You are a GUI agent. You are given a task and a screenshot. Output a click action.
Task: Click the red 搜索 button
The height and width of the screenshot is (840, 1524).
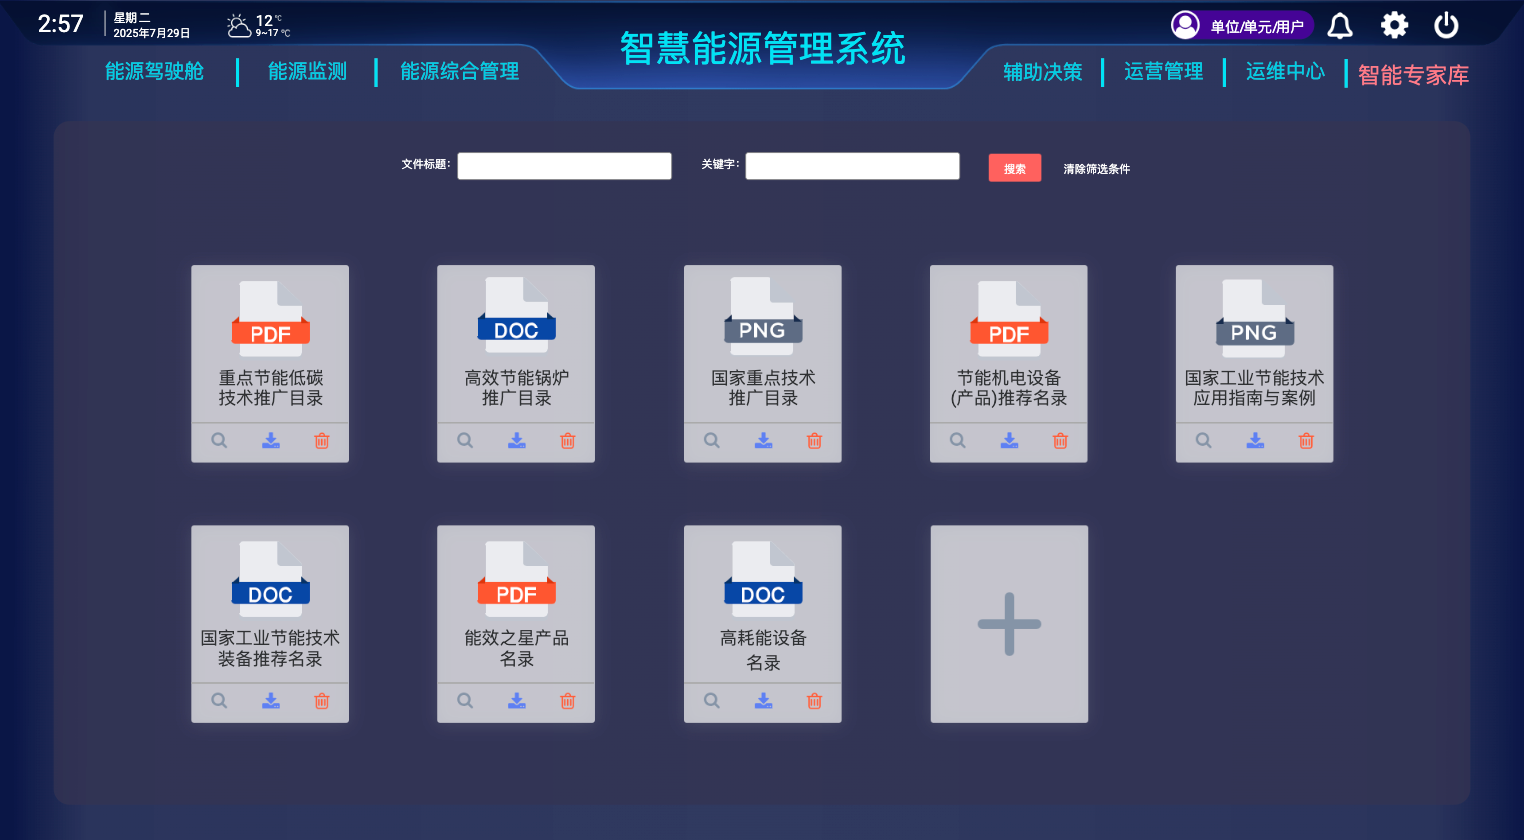coord(1015,168)
